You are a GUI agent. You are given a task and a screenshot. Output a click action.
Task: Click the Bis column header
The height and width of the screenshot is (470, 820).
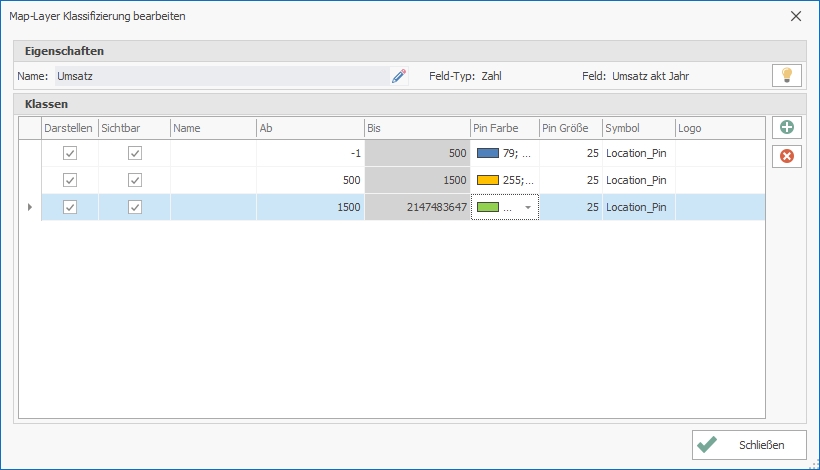(417, 128)
